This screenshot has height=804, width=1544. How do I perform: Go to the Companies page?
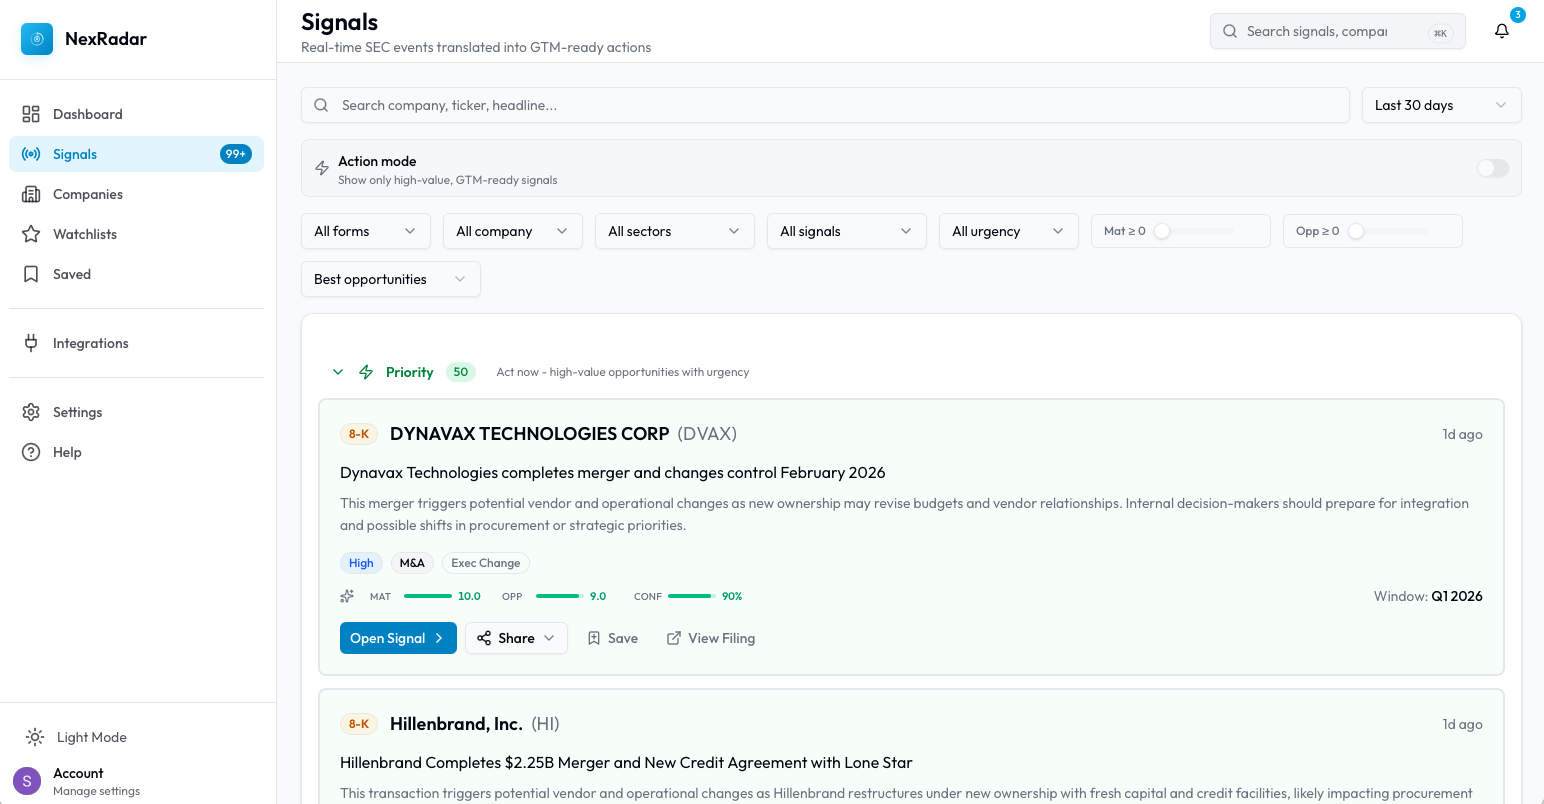pyautogui.click(x=88, y=194)
